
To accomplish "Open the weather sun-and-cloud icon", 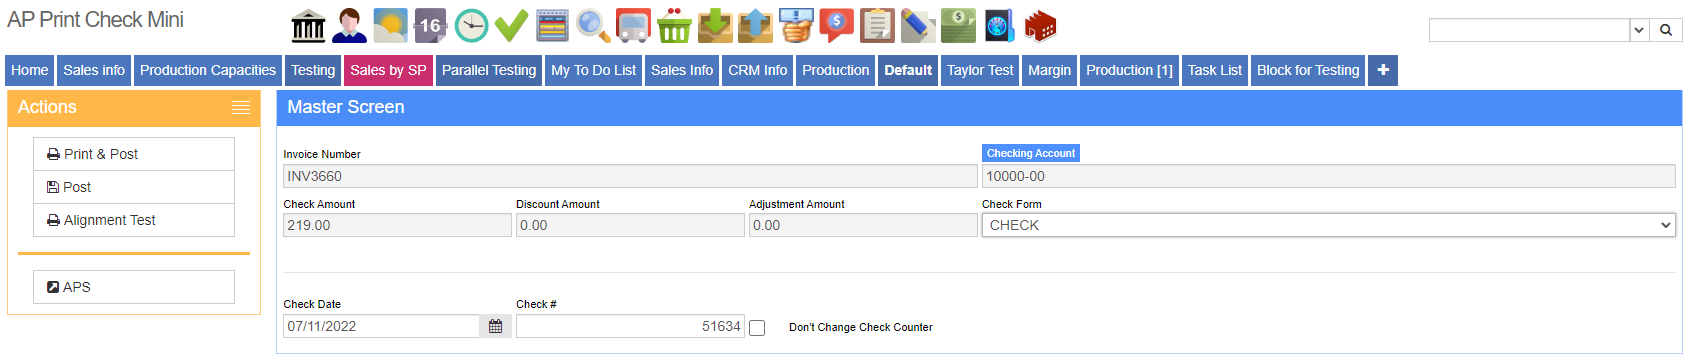I will point(390,26).
